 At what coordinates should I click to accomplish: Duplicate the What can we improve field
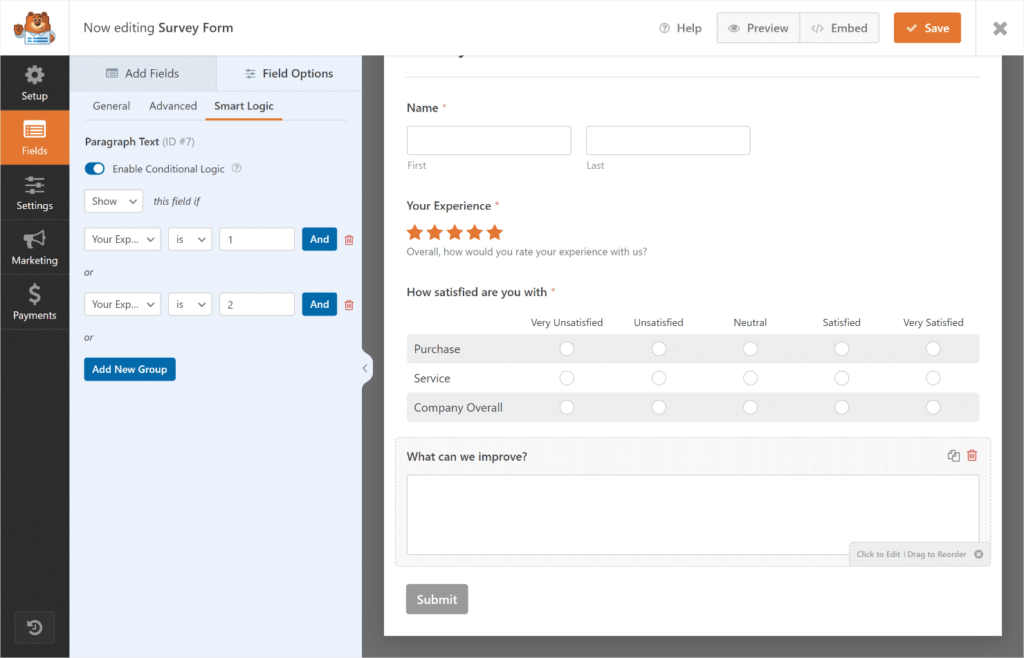952,455
